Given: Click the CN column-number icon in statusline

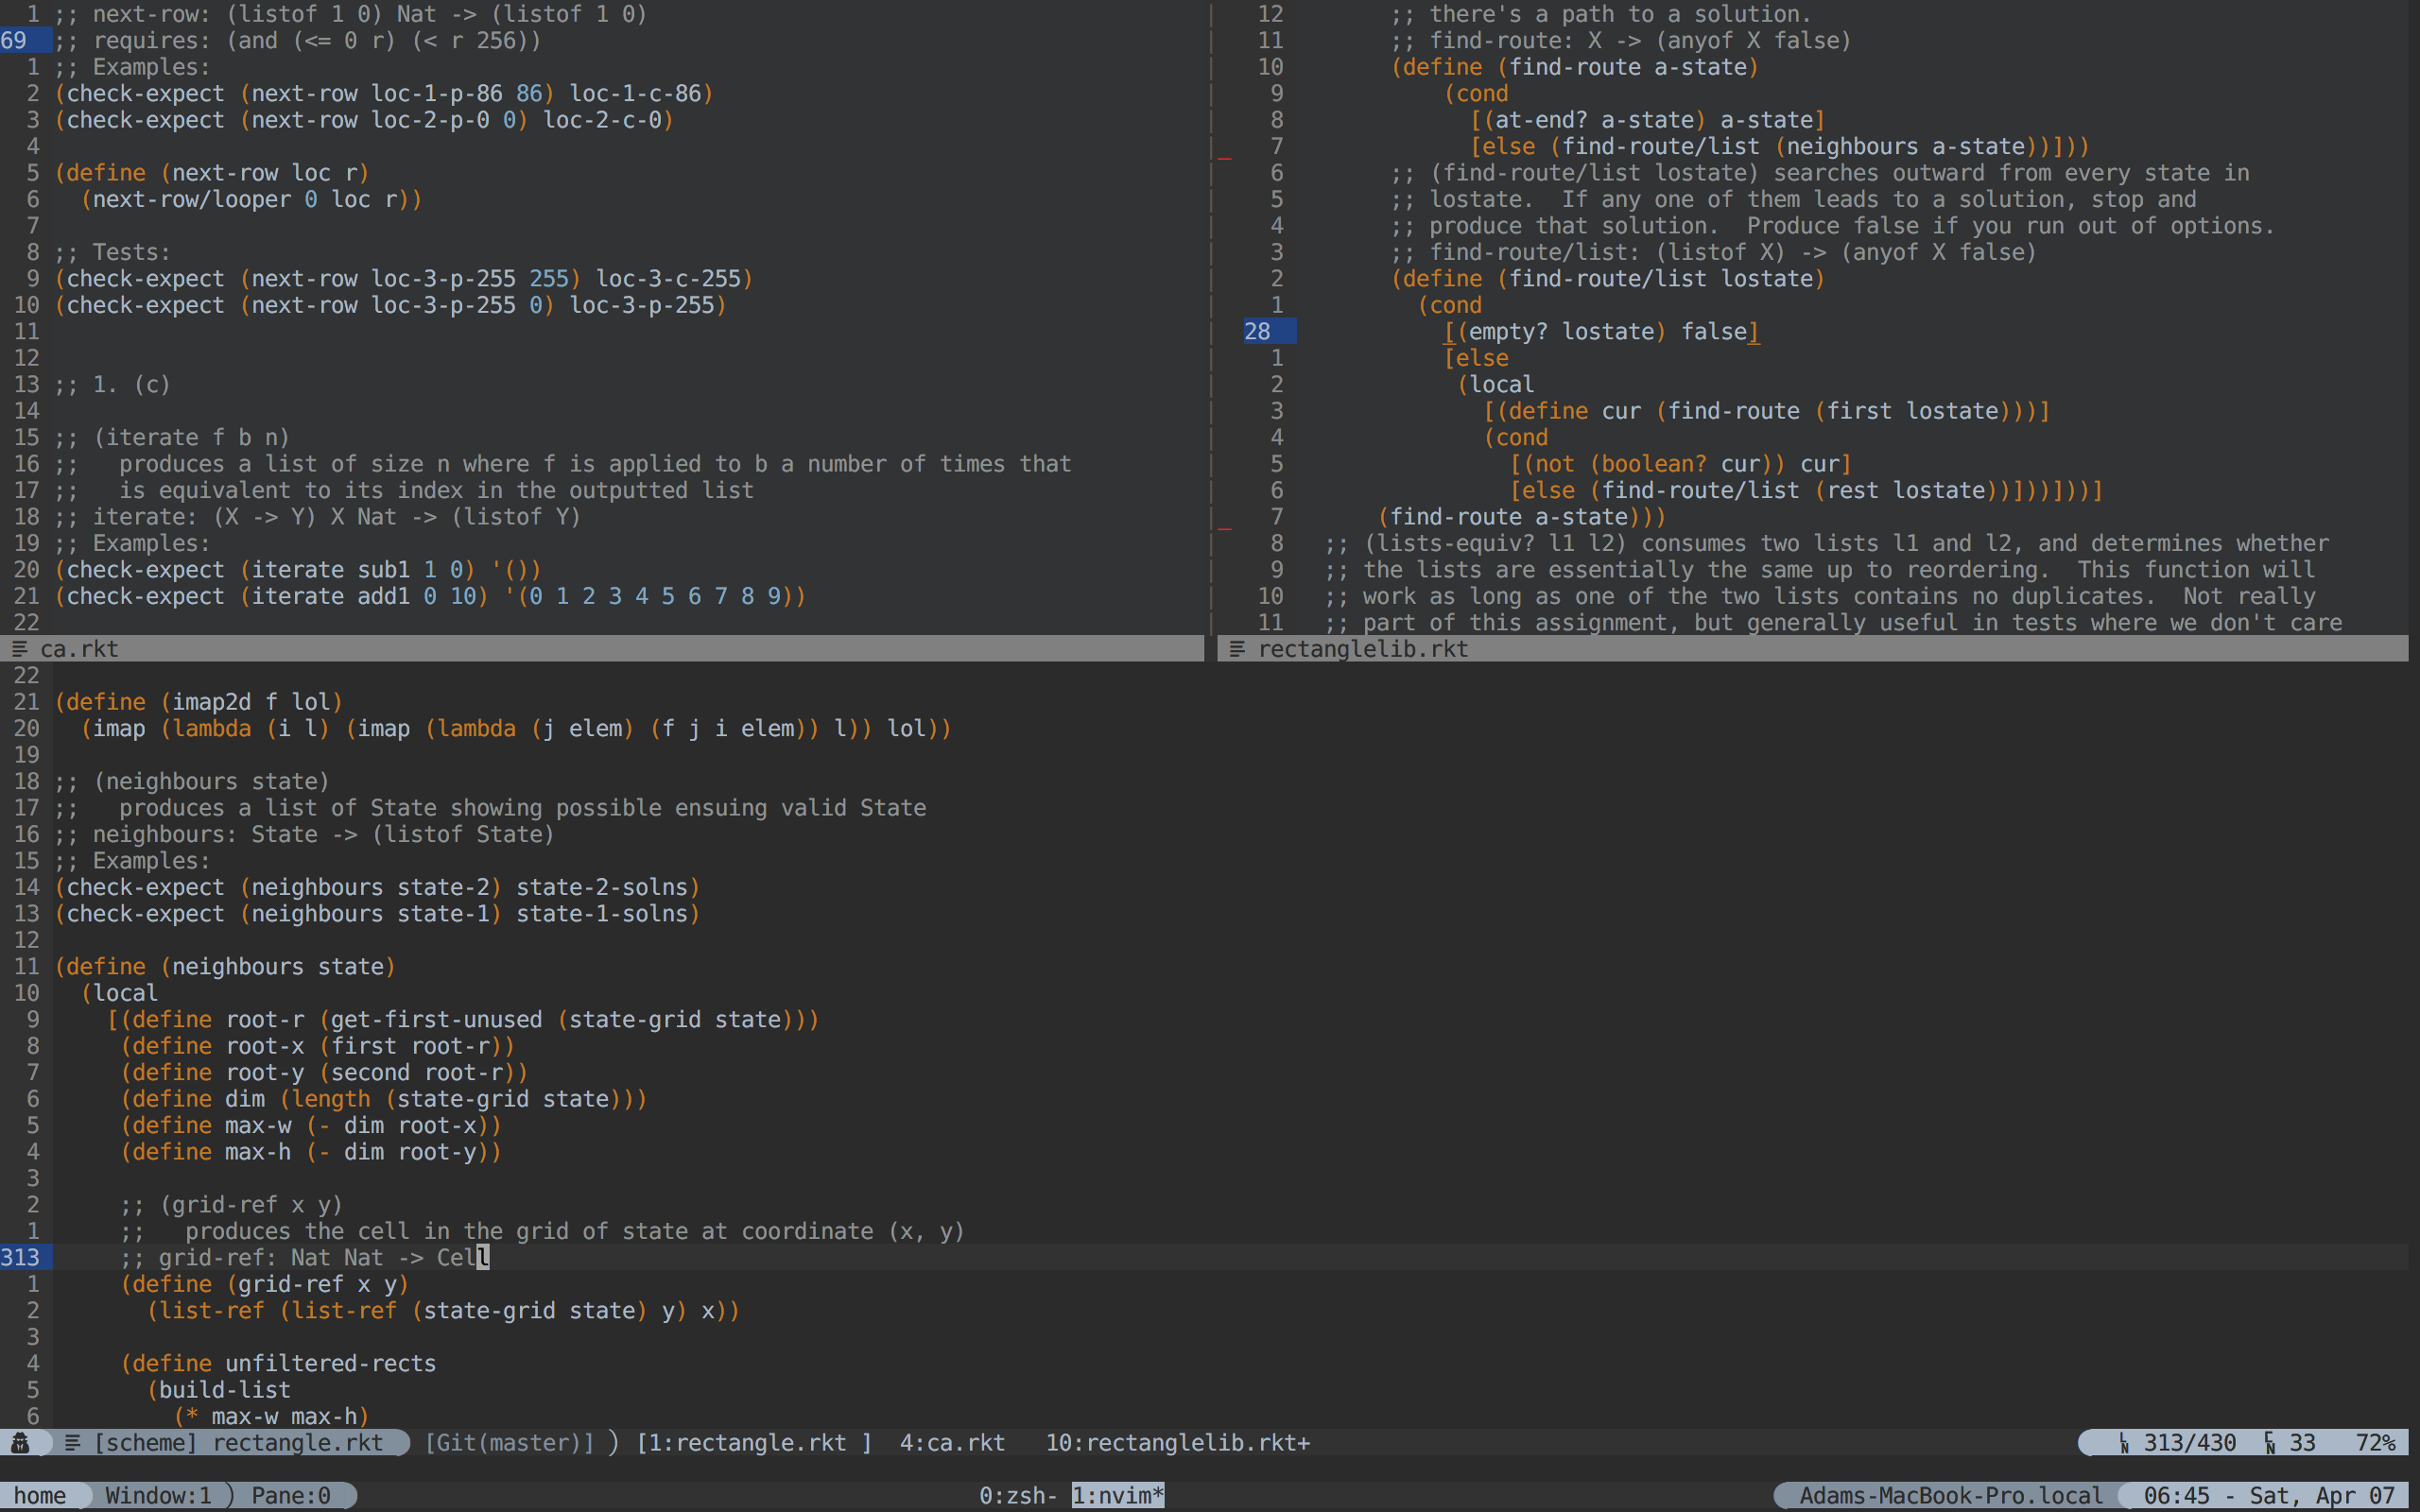Looking at the screenshot, I should point(2269,1442).
